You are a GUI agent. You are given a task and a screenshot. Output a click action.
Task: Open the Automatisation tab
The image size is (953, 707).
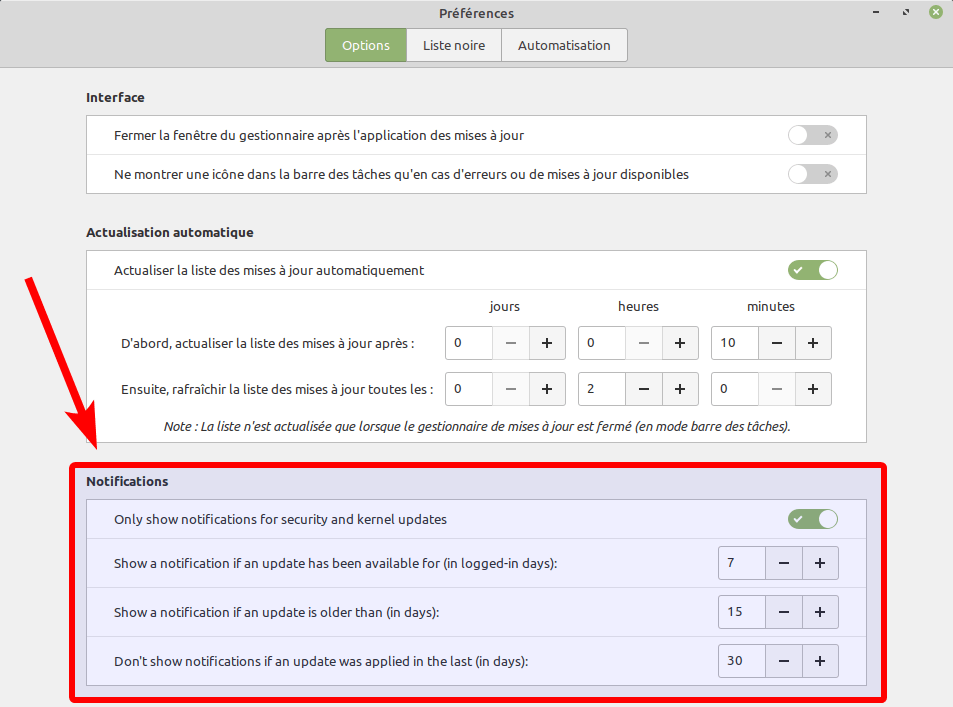point(564,45)
